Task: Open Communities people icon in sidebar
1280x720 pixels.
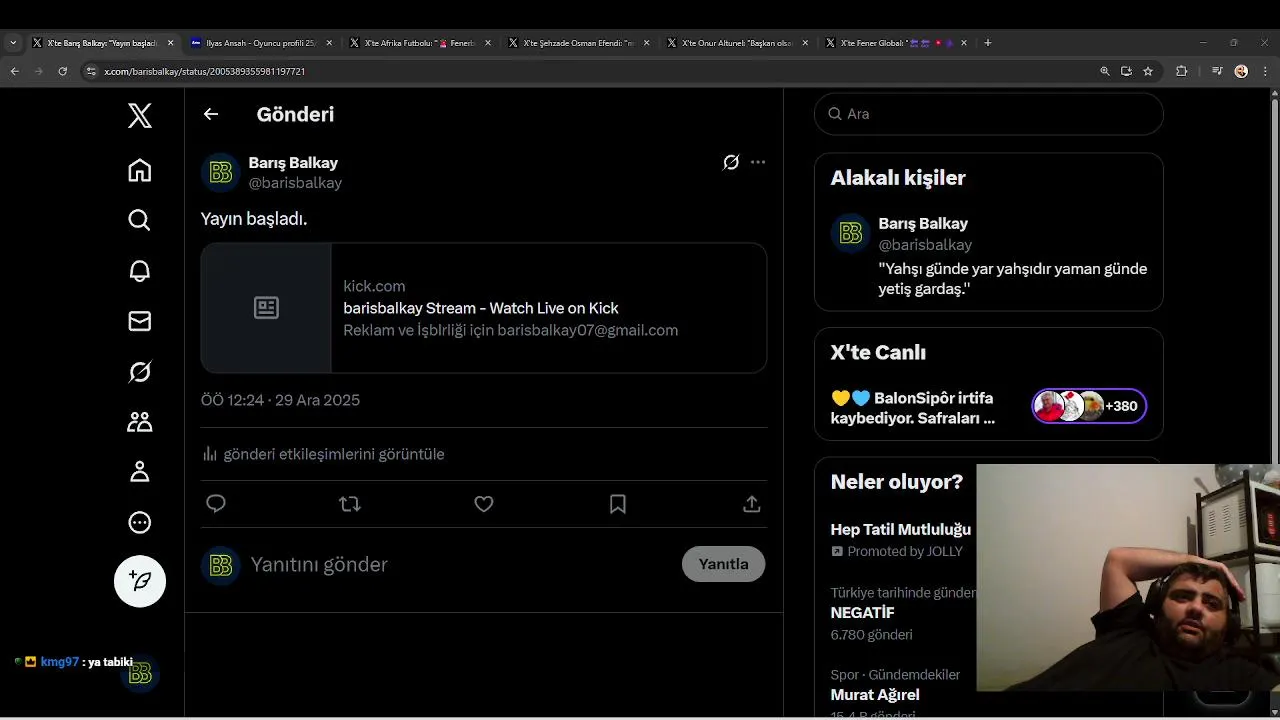Action: [x=140, y=422]
